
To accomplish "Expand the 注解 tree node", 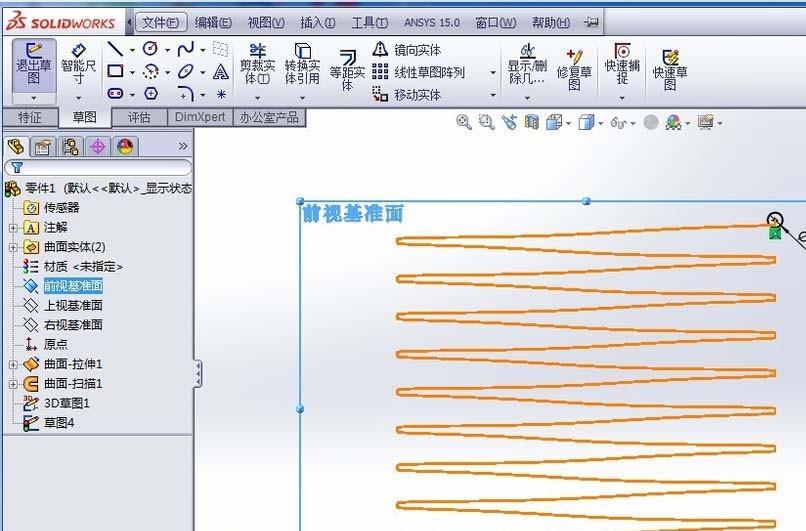I will [x=13, y=228].
